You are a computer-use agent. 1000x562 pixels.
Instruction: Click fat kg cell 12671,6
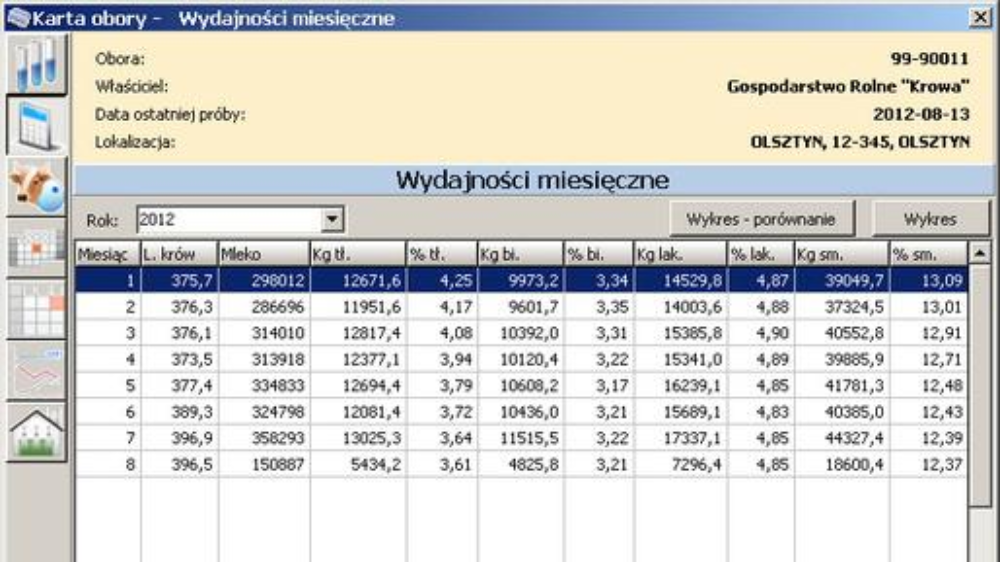pos(358,281)
